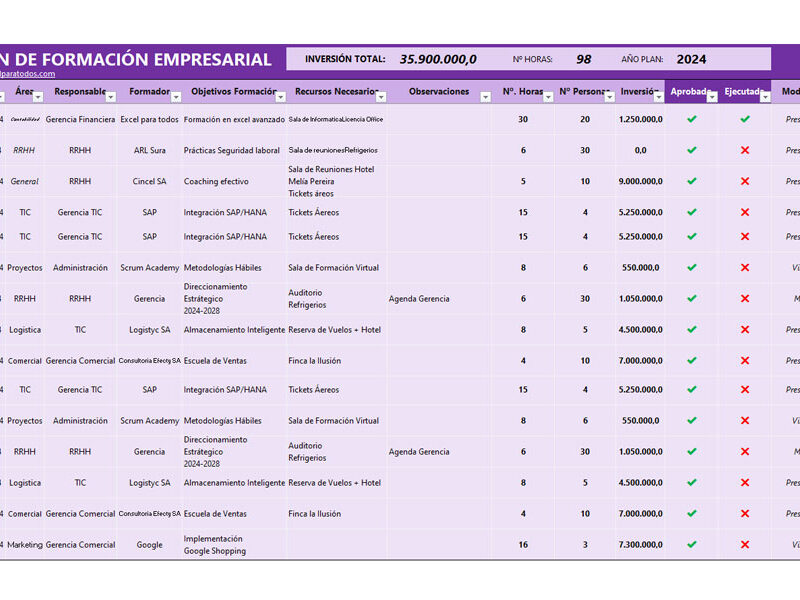
Task: Click Ejecutado red cross in Google Shopping row
Action: 745,545
